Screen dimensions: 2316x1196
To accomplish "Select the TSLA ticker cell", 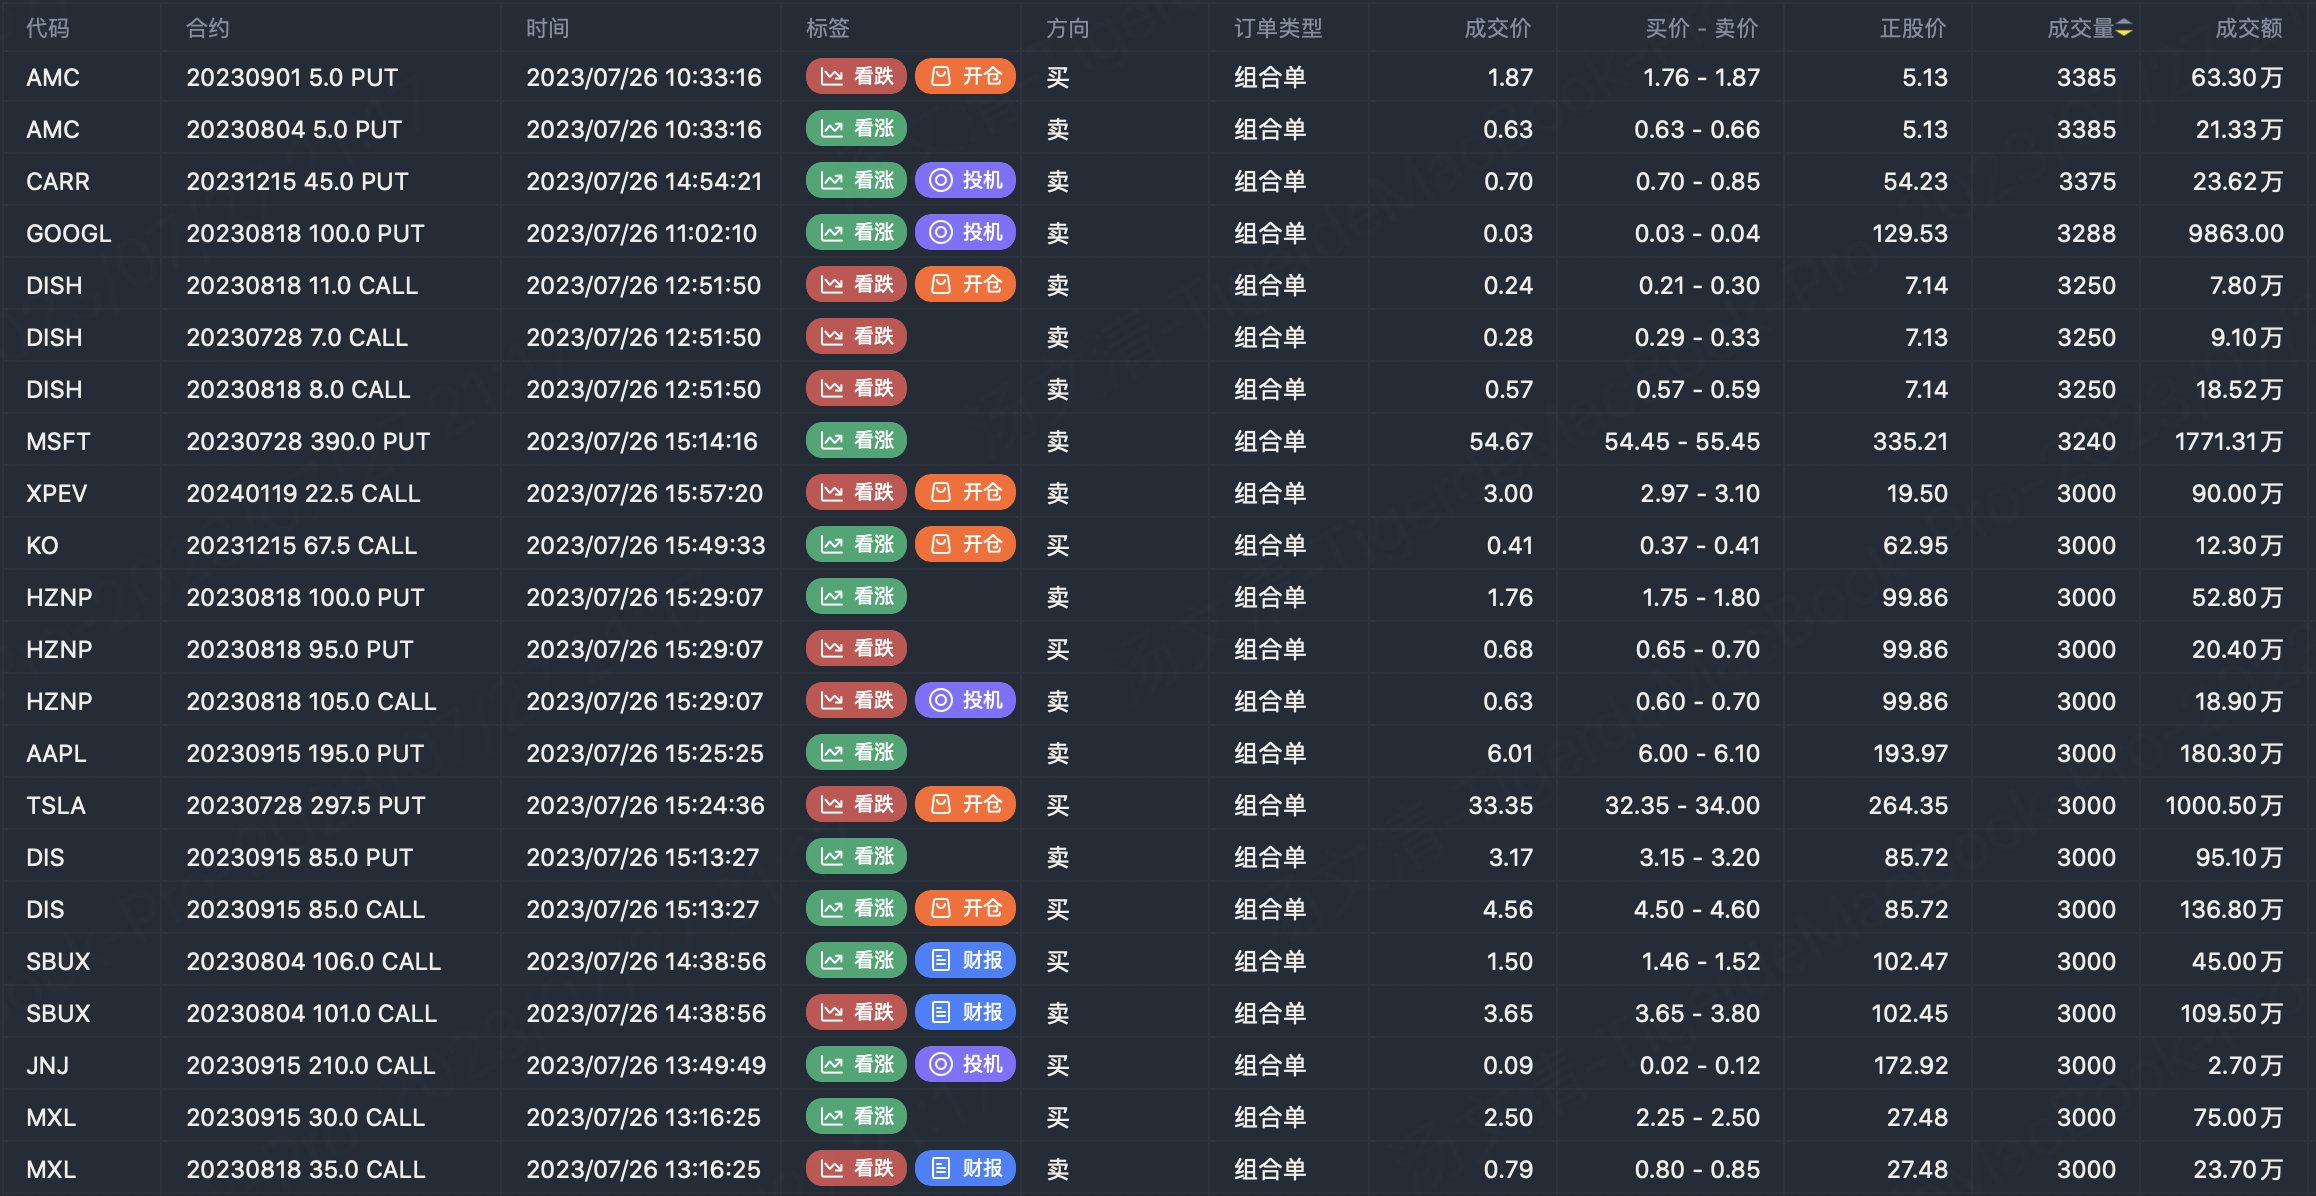I will tap(56, 805).
